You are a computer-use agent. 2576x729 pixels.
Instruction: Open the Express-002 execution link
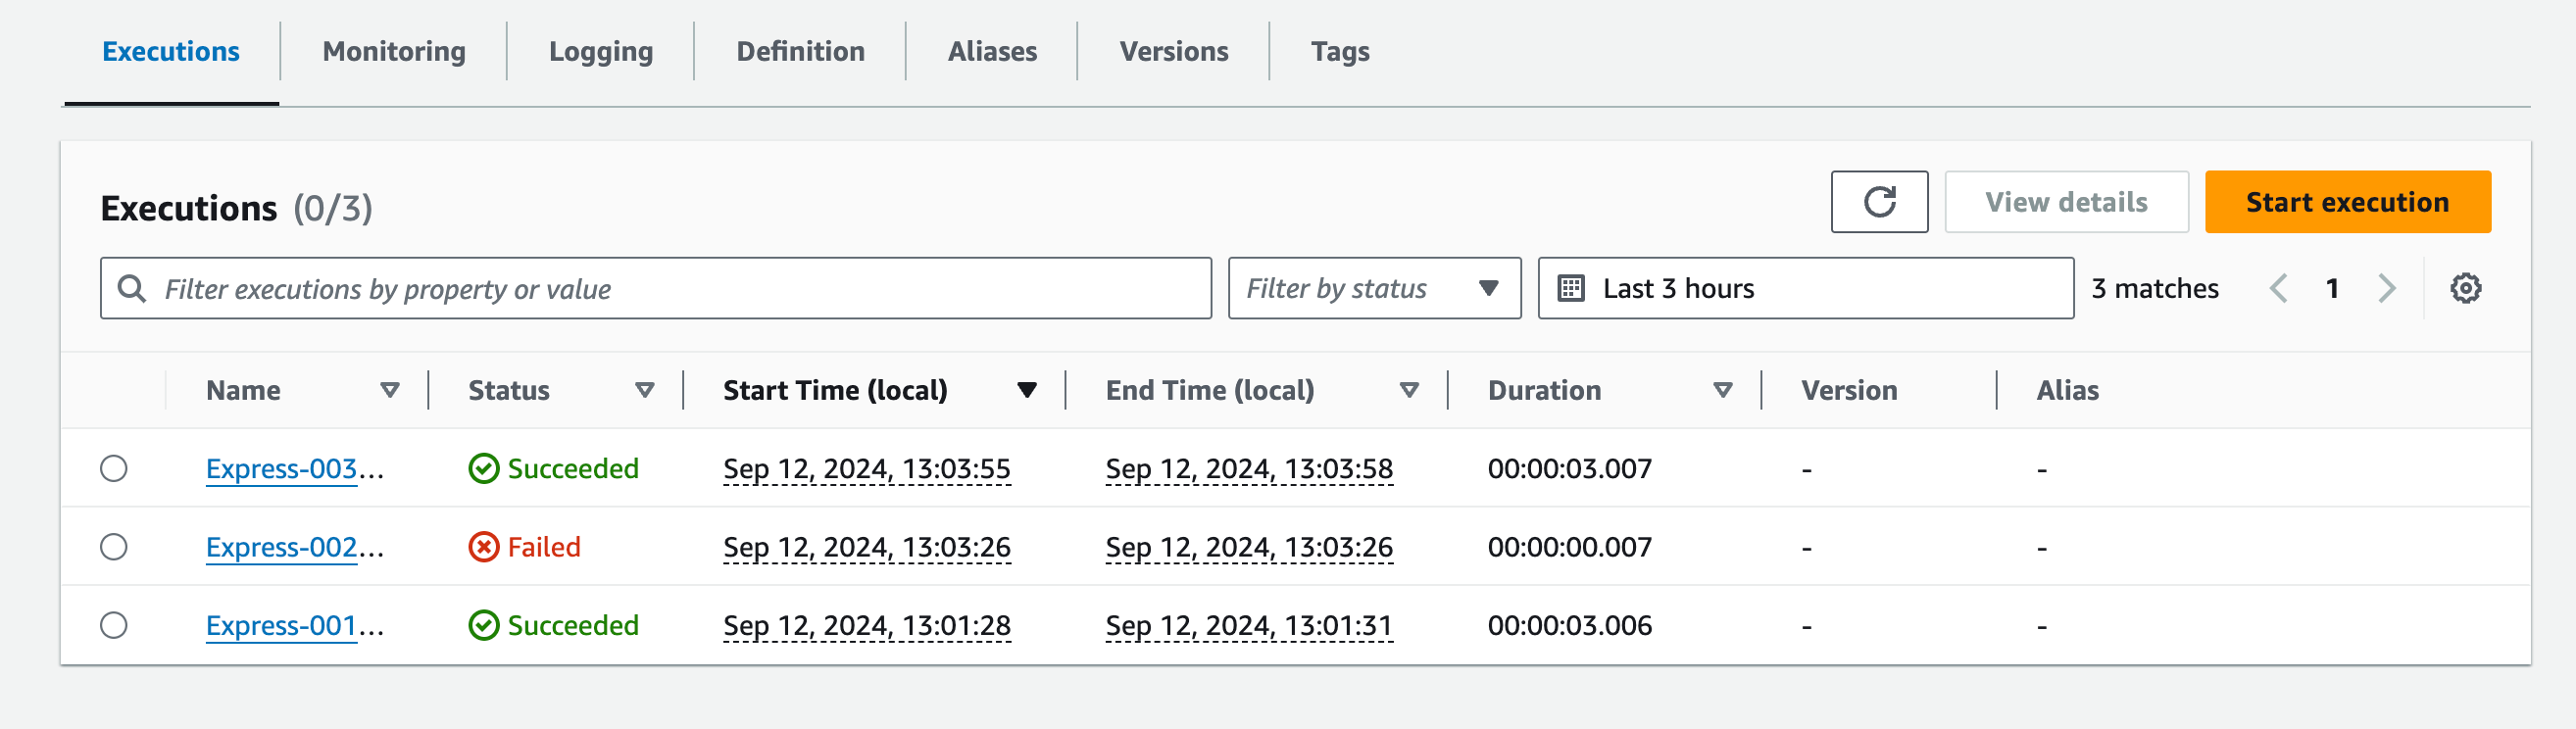(x=282, y=548)
